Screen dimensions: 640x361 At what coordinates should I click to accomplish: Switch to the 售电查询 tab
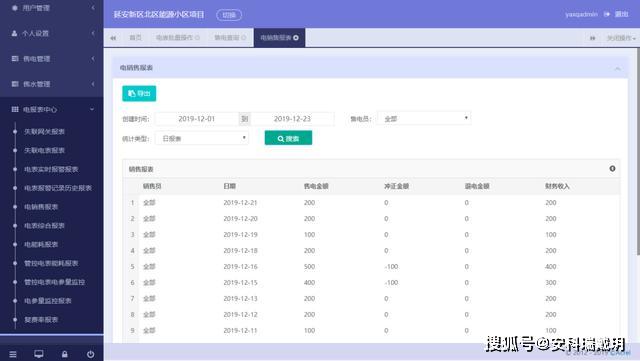point(227,38)
